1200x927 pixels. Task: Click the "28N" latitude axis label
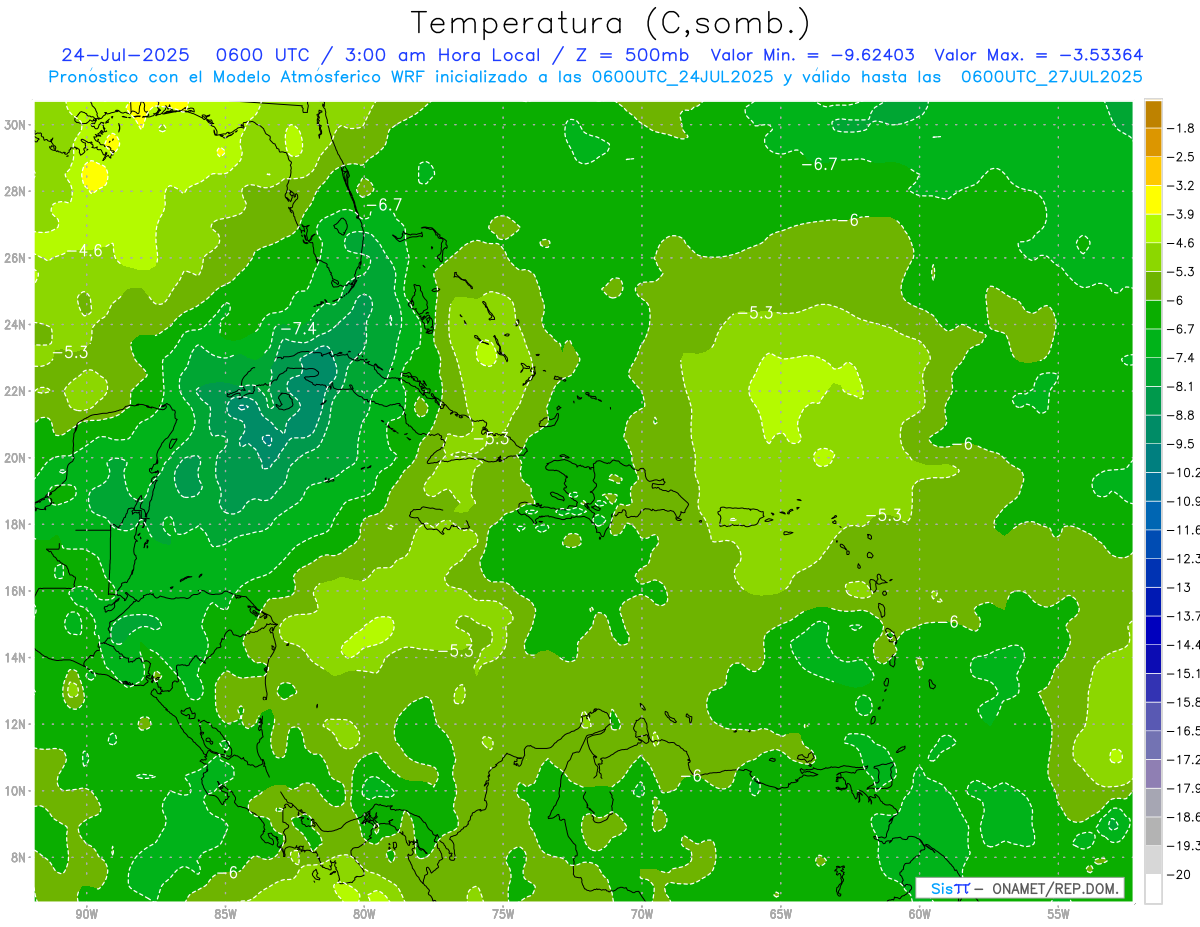pos(15,191)
